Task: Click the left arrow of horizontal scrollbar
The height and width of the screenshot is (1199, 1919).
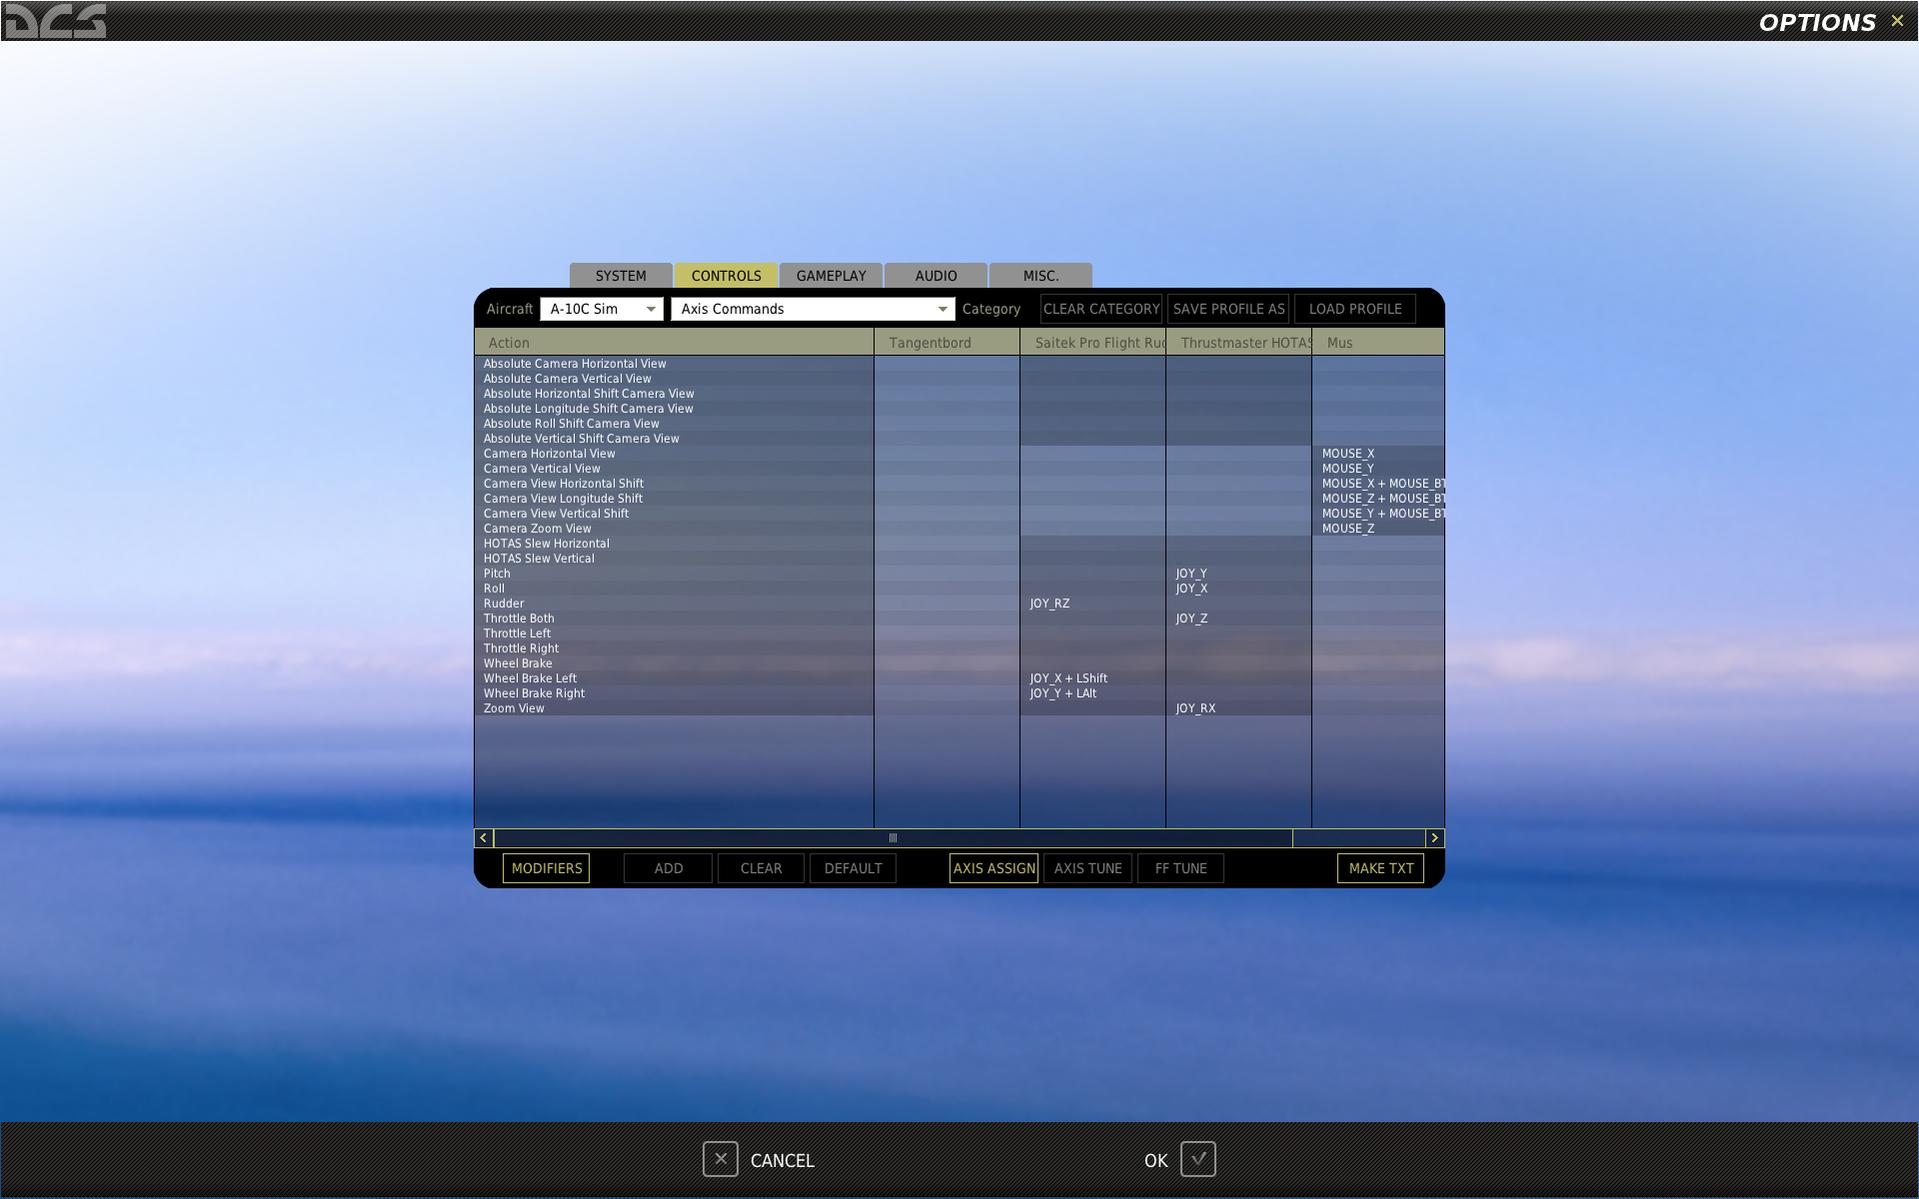Action: 484,838
